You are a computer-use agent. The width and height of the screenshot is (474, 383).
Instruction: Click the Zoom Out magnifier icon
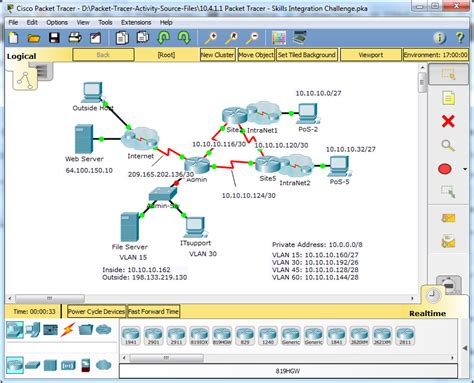[252, 38]
